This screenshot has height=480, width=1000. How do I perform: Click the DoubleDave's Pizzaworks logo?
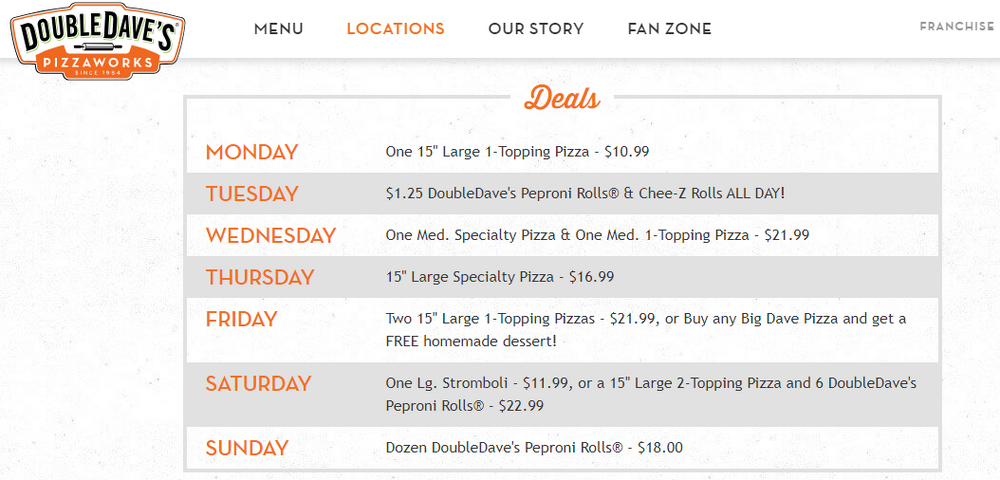[96, 39]
